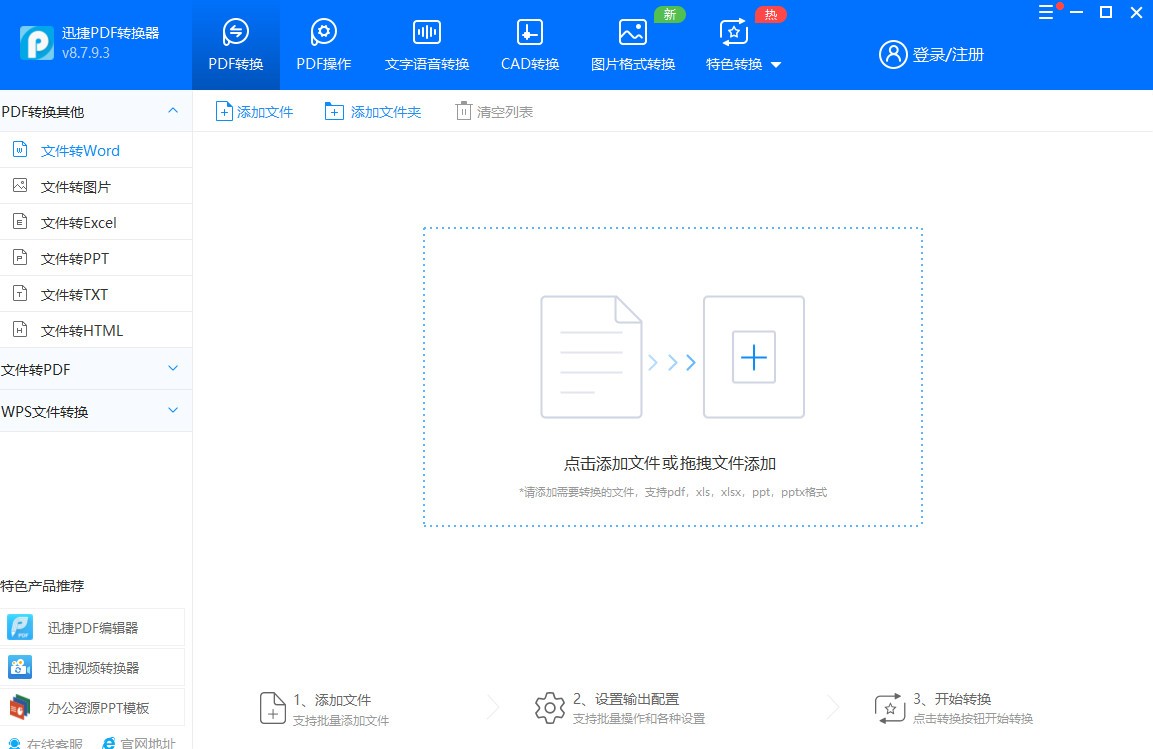Image resolution: width=1153 pixels, height=749 pixels.
Task: Click 清空列表 to clear the list
Action: pyautogui.click(x=494, y=111)
